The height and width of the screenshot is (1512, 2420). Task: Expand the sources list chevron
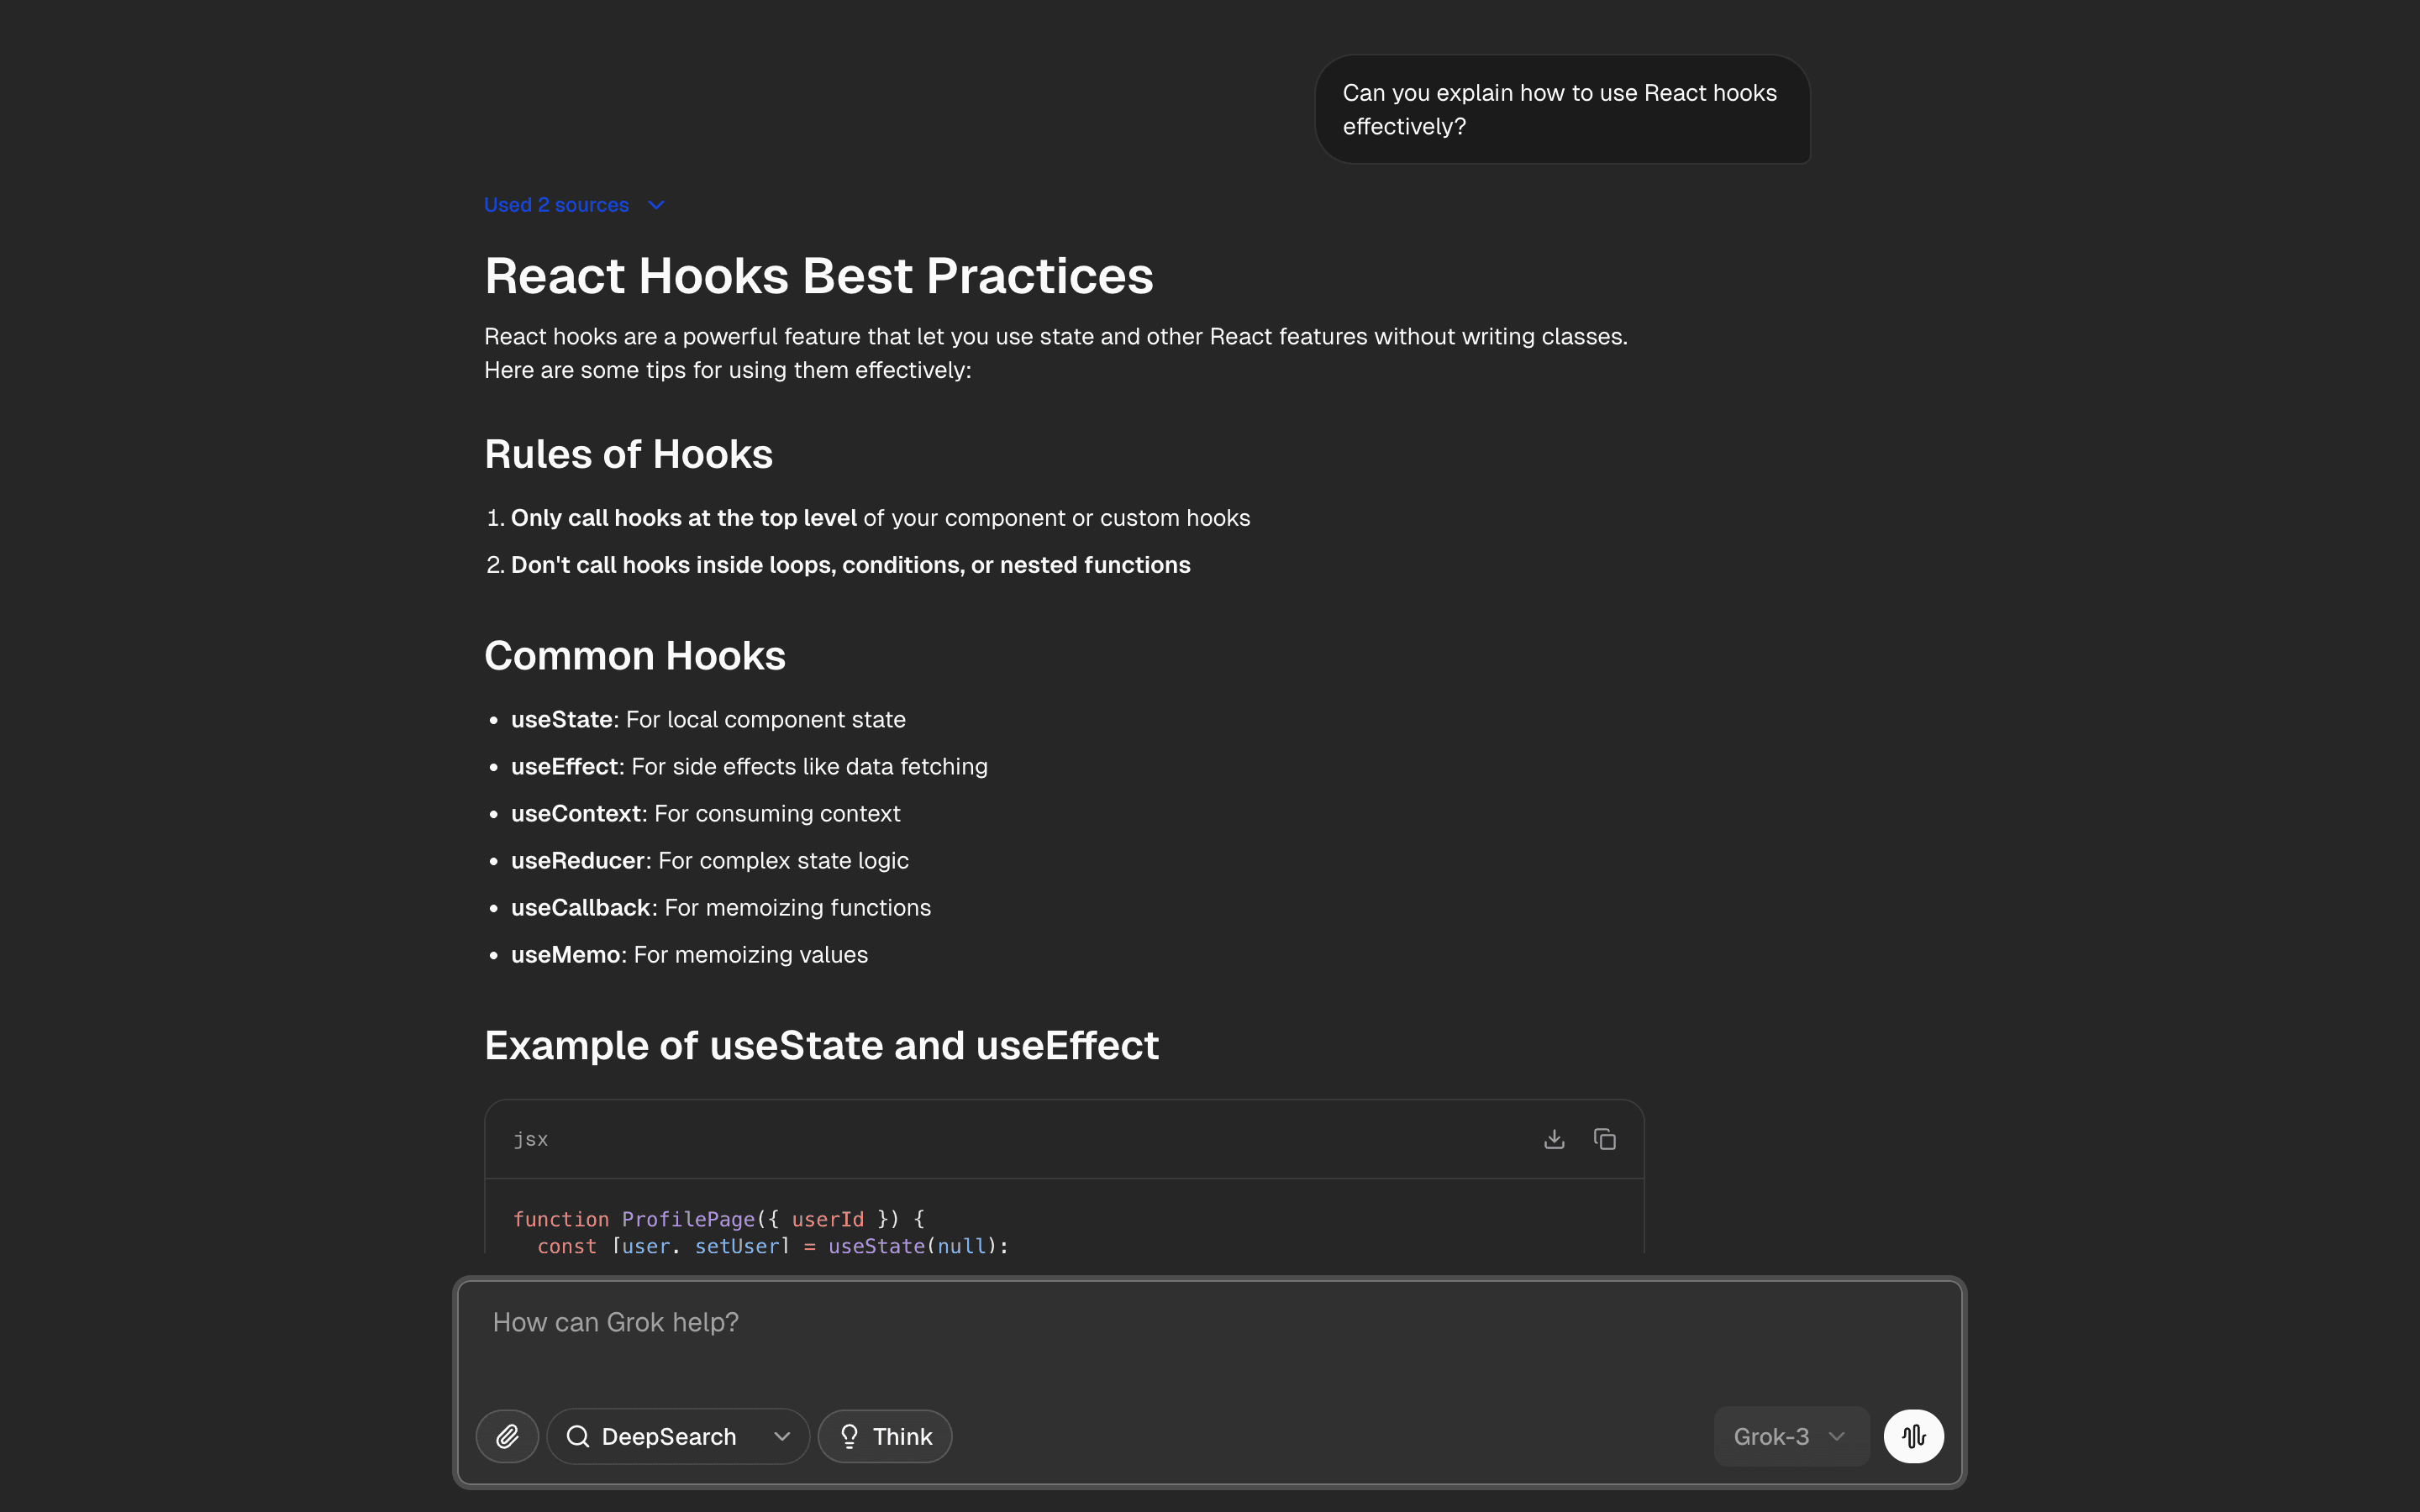(x=656, y=205)
